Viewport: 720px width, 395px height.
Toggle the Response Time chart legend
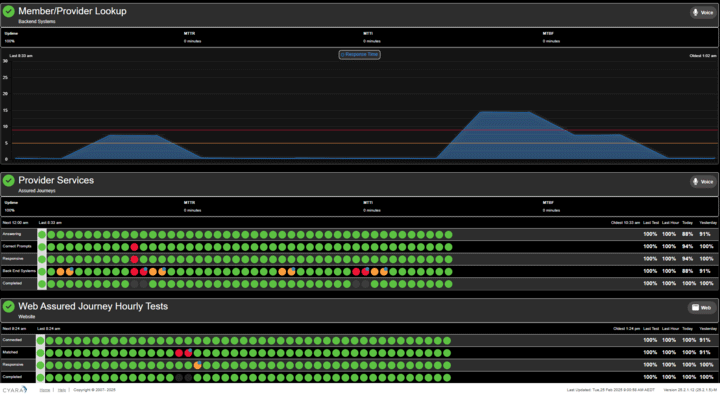coord(360,55)
